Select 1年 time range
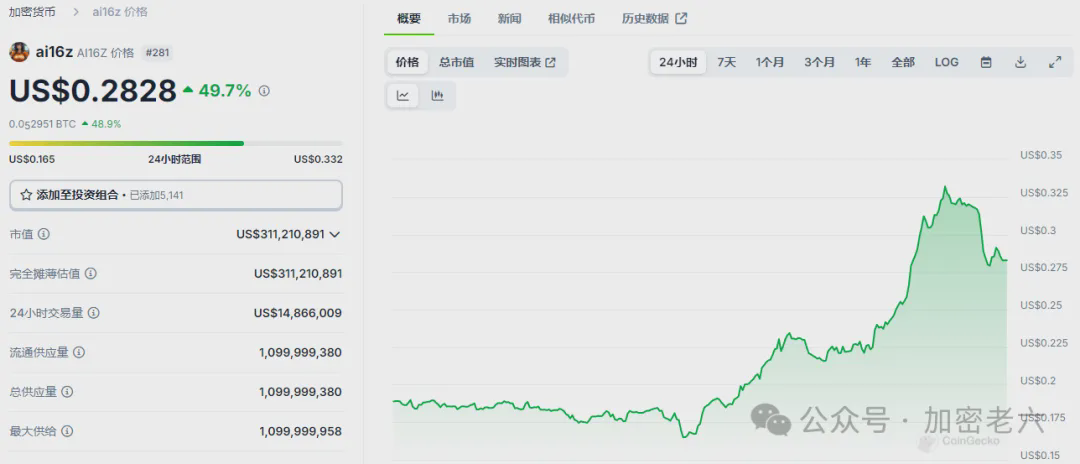Screen dimensions: 1080x464 tap(863, 62)
